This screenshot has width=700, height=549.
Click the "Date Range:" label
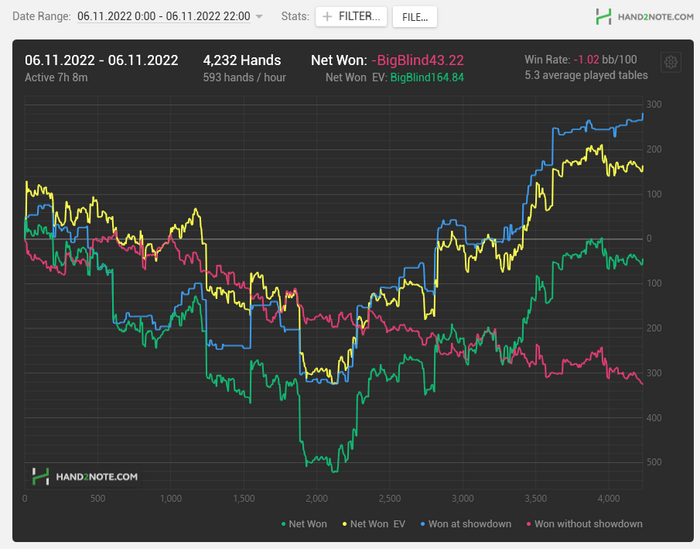click(x=42, y=17)
